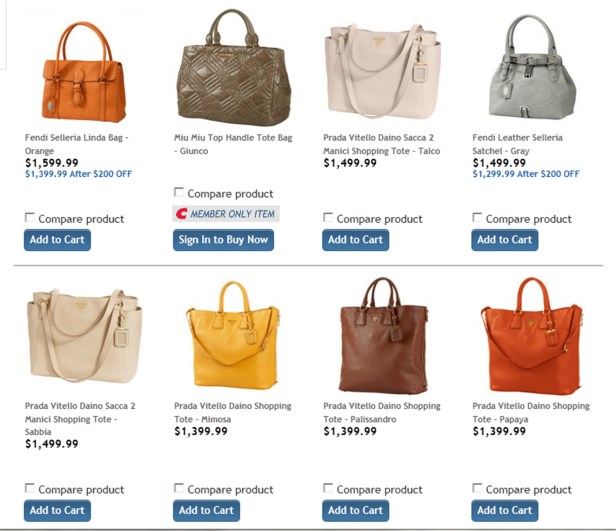Screen dimensions: 616x531
Task: Open Miu Miu Top Handle Tote title
Action: point(233,144)
